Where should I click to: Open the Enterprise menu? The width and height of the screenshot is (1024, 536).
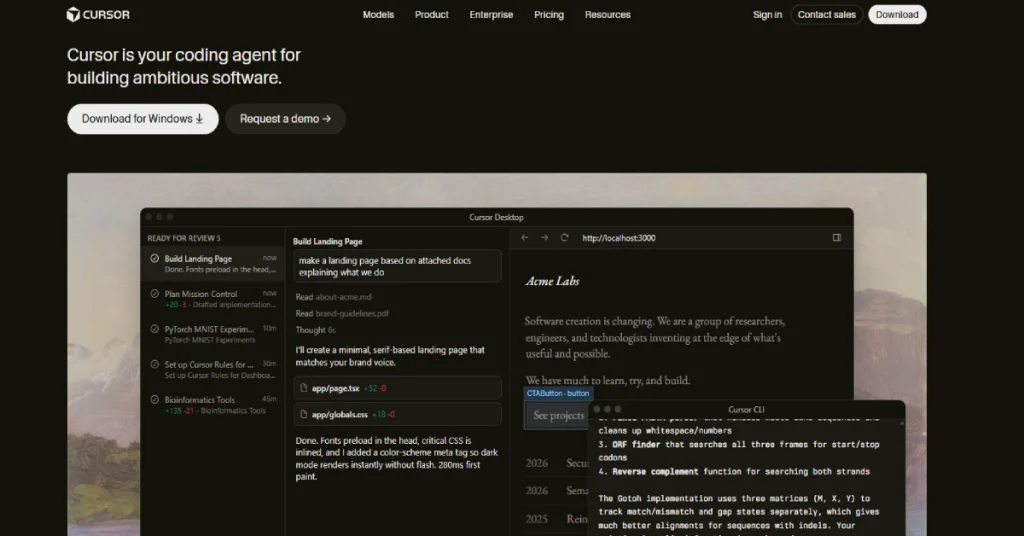[x=491, y=14]
